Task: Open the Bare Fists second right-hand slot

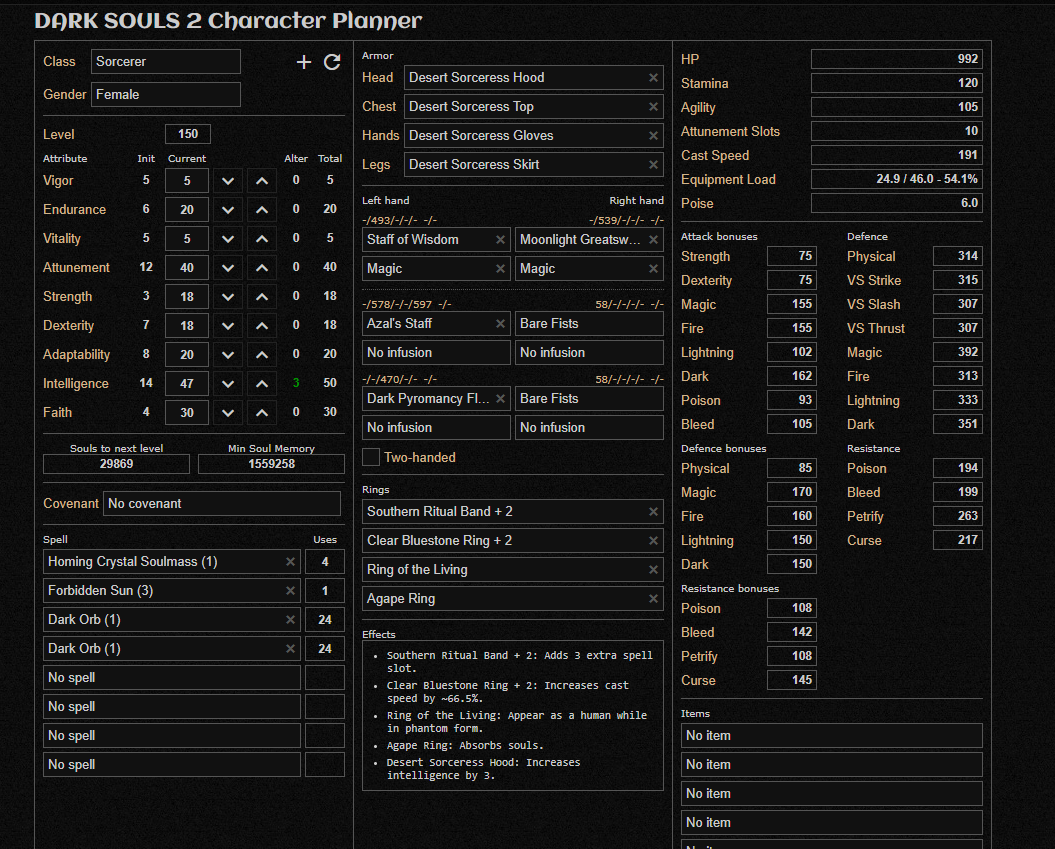Action: point(589,399)
